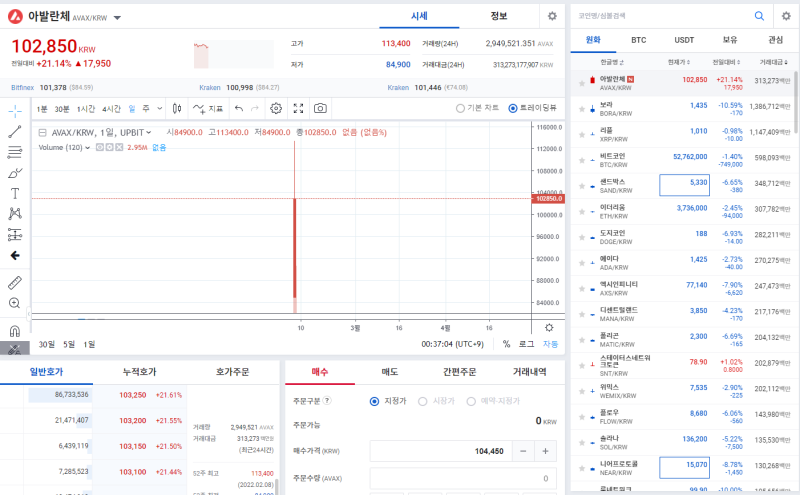Sort the coin list by 현재가

coord(679,62)
